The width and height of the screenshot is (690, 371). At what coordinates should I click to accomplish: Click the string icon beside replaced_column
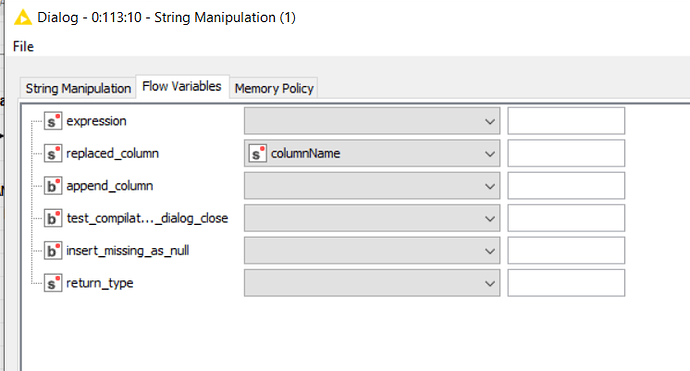tap(53, 154)
